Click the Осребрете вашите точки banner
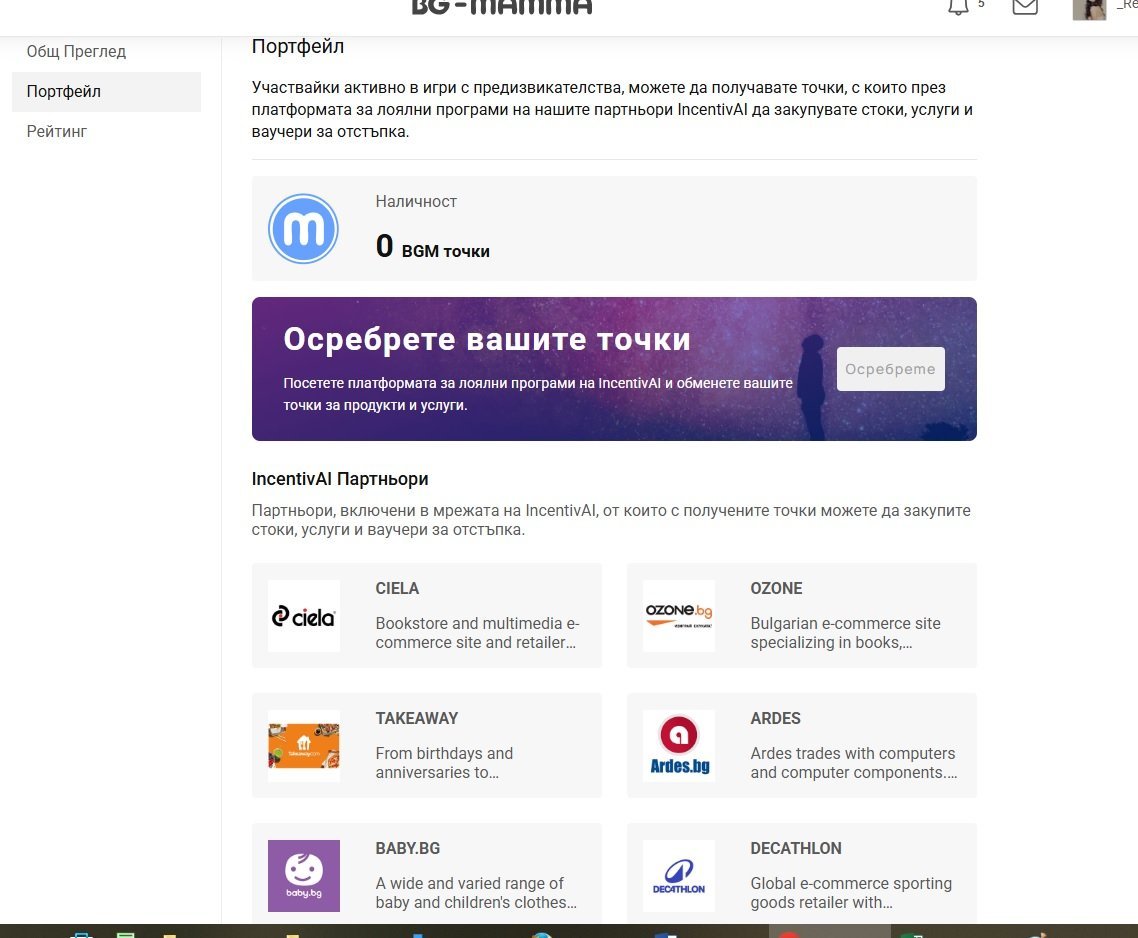 coord(540,368)
